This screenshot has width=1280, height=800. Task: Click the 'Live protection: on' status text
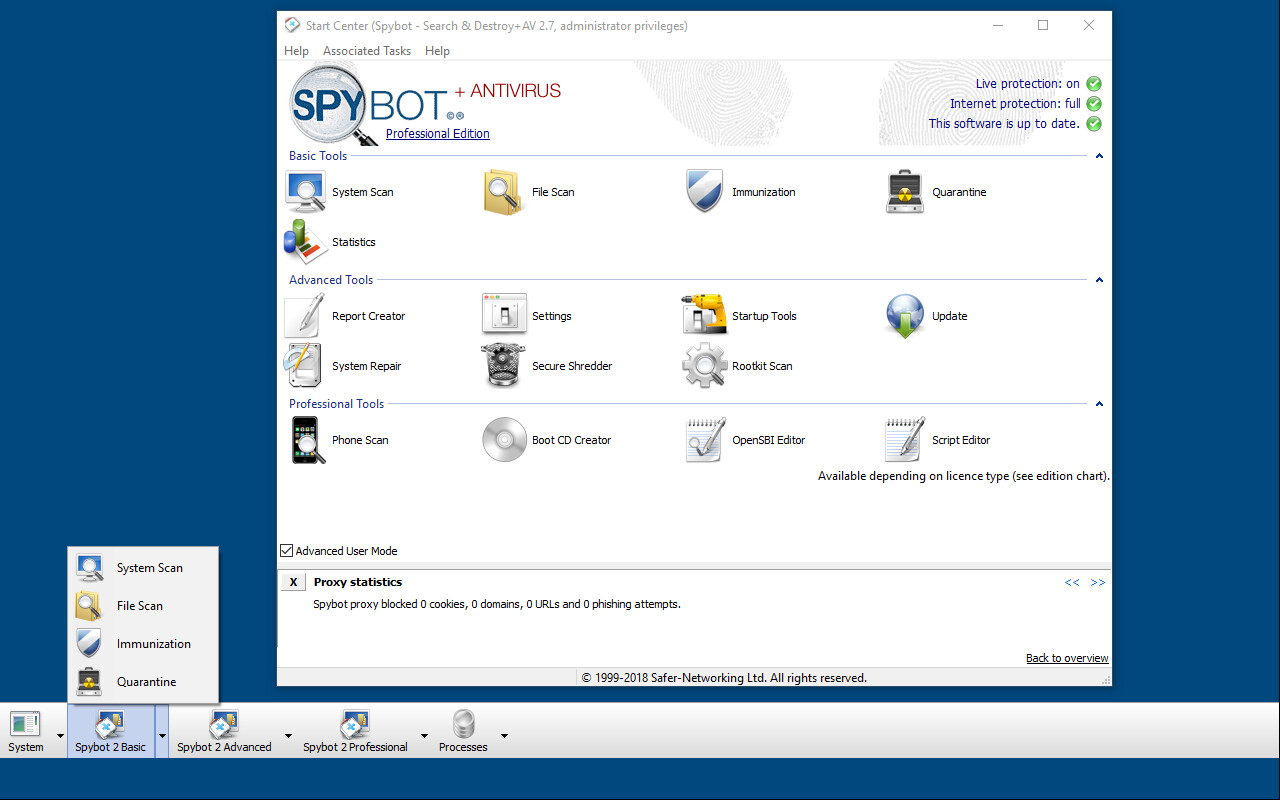tap(1028, 84)
